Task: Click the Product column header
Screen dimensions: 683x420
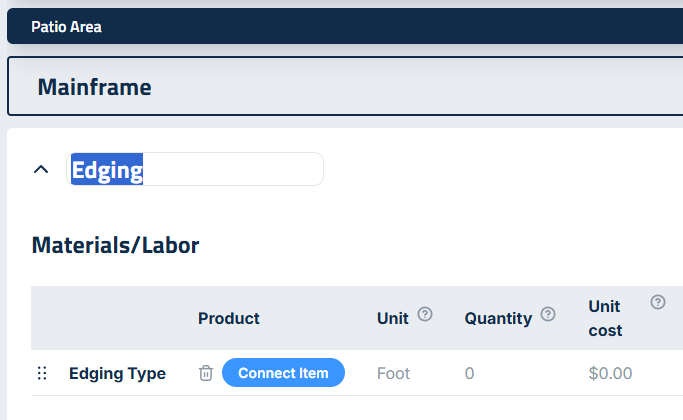Action: [x=228, y=318]
